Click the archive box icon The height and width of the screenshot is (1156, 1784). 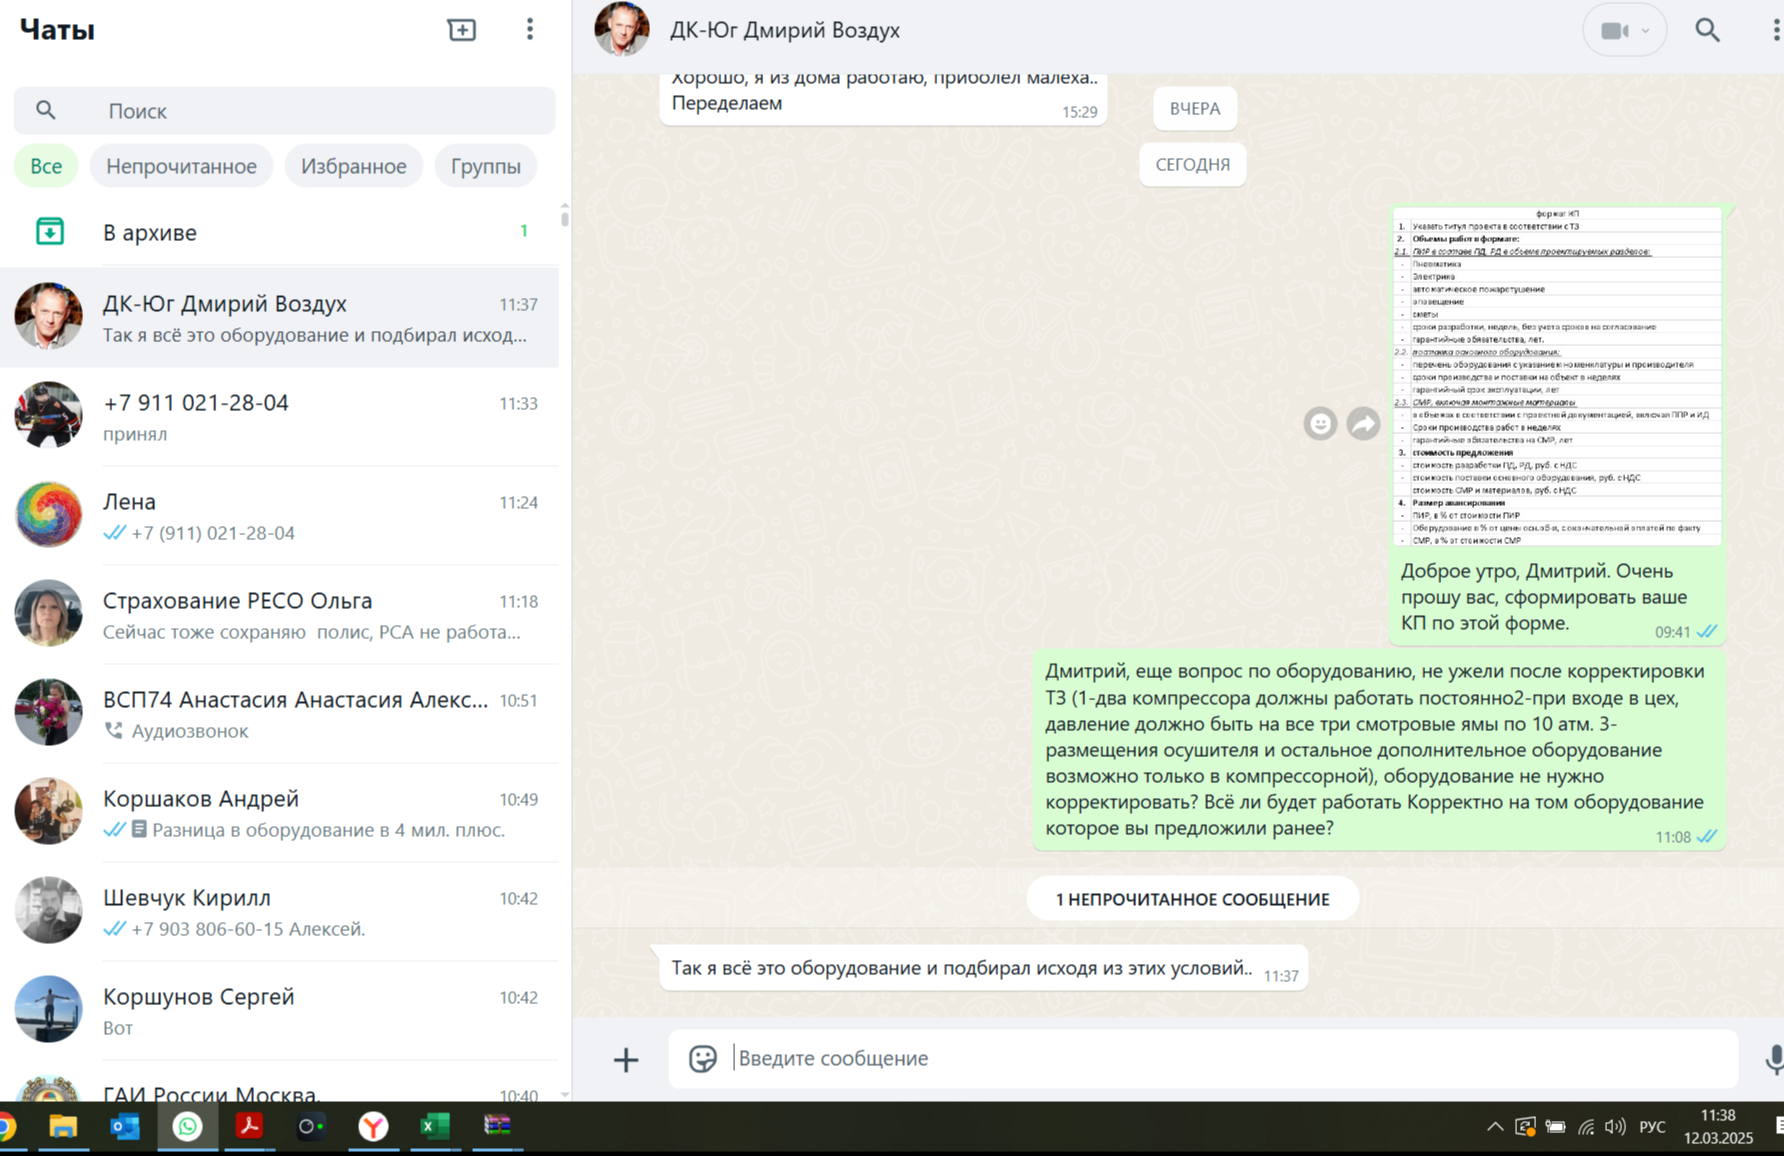tap(50, 232)
